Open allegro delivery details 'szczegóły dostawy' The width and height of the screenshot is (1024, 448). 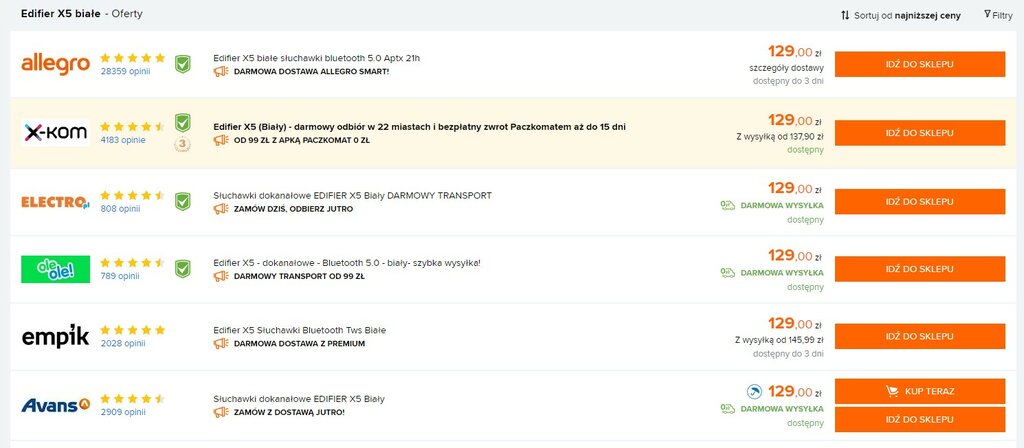[786, 67]
